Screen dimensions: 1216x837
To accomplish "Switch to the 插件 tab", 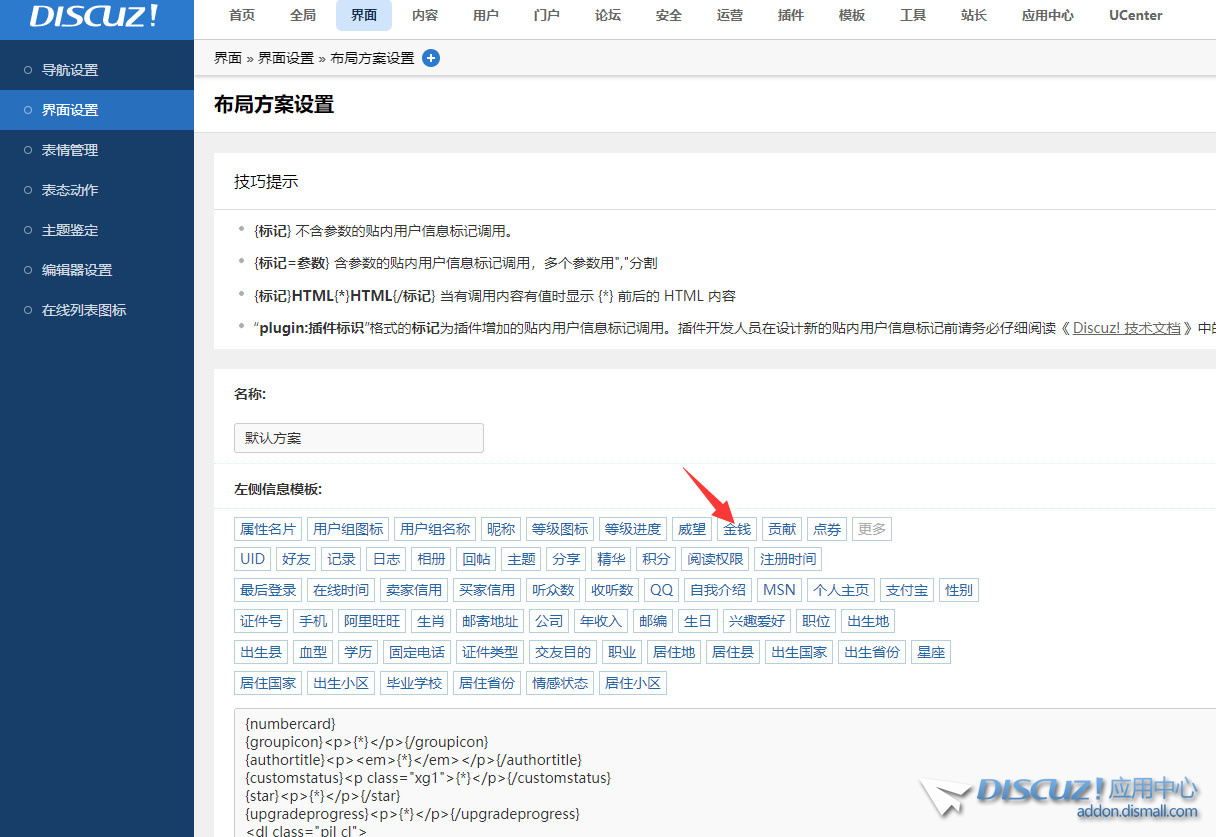I will (x=790, y=15).
